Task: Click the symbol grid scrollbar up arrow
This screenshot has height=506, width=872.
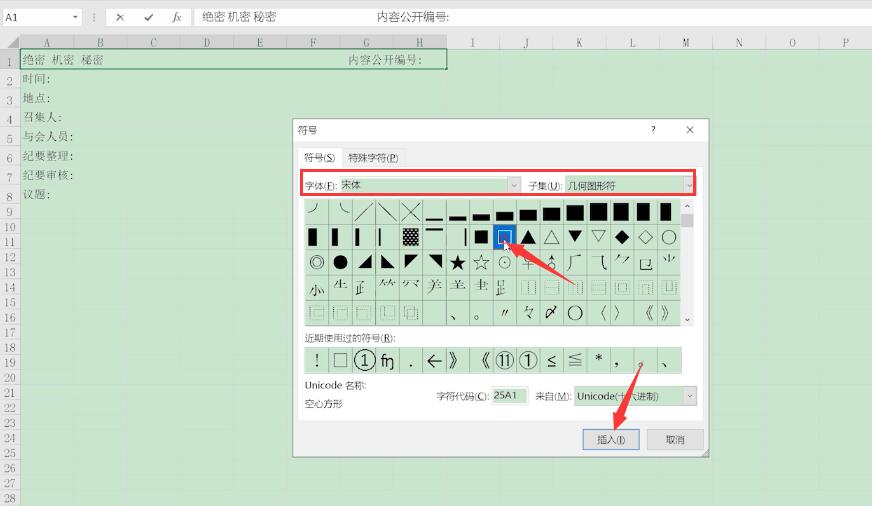Action: tap(687, 206)
